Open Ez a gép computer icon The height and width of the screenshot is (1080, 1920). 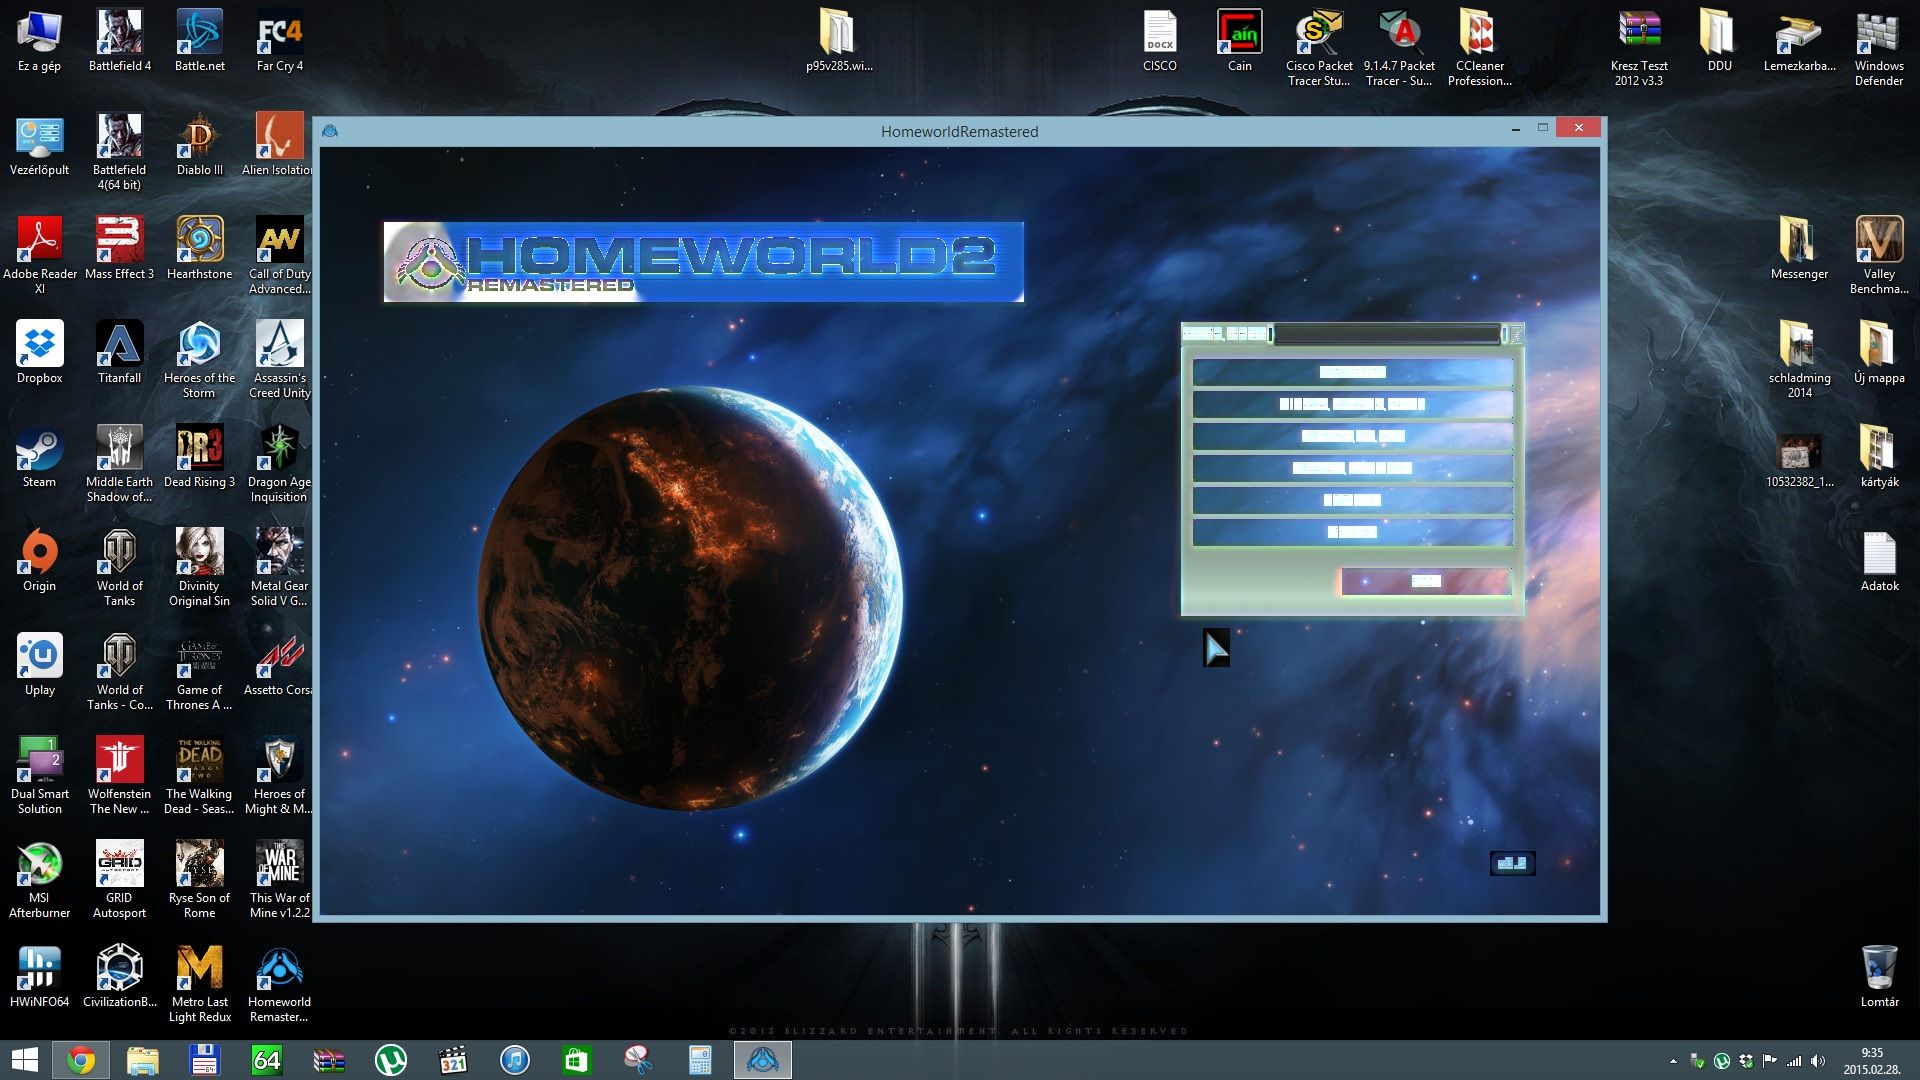pyautogui.click(x=39, y=41)
